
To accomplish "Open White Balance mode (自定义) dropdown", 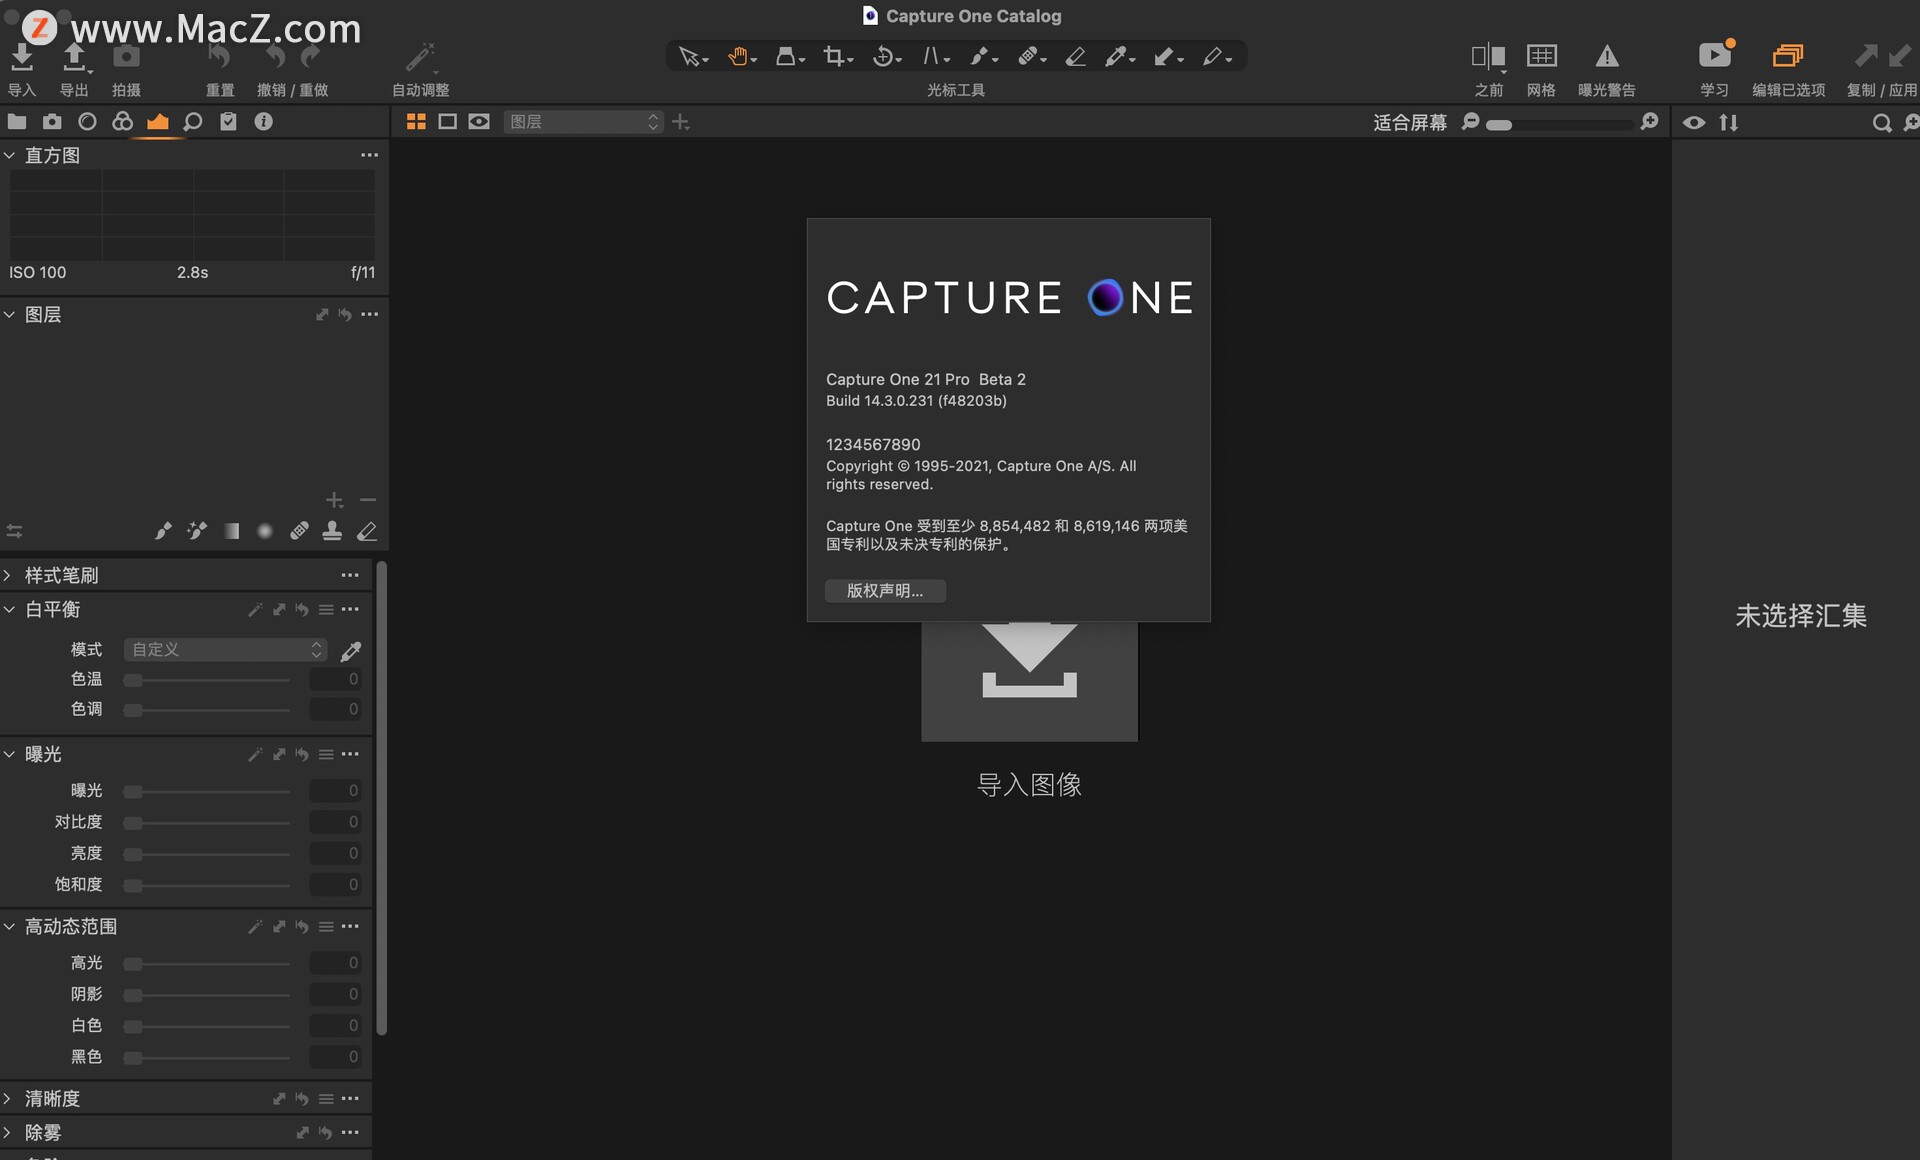I will click(225, 650).
